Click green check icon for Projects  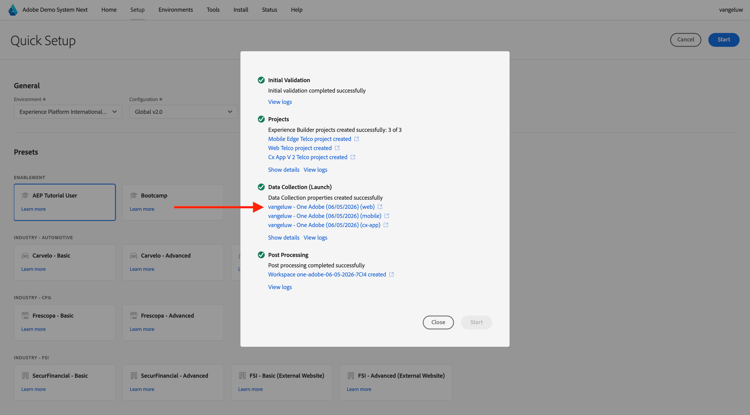261,119
